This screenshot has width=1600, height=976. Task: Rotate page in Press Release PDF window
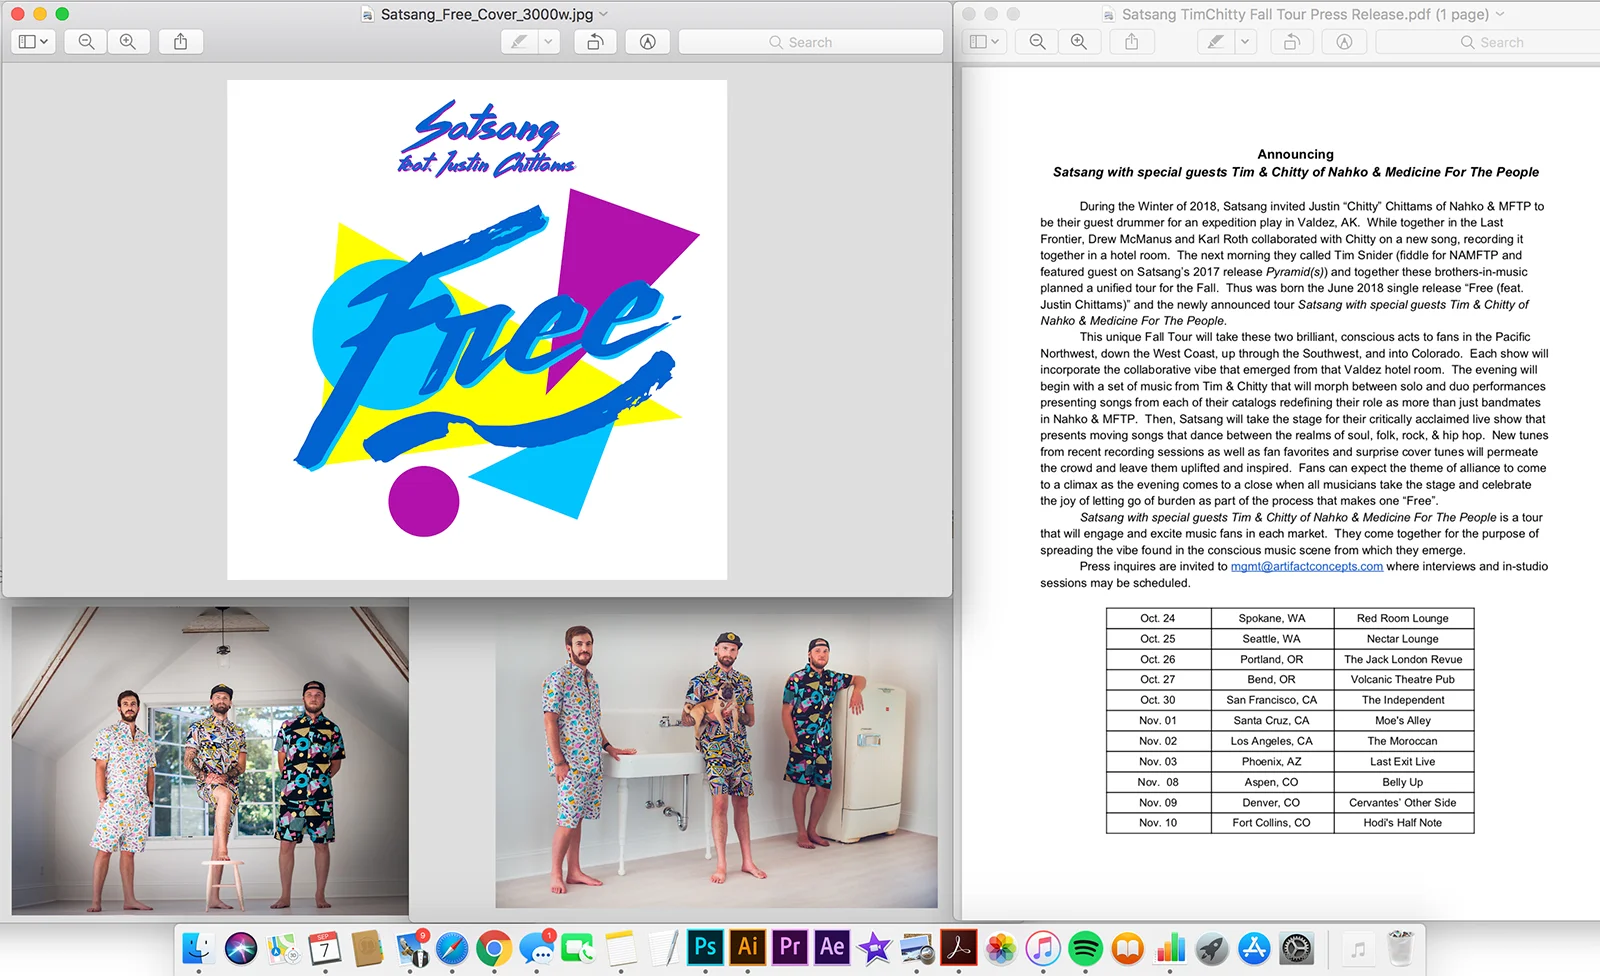1292,42
